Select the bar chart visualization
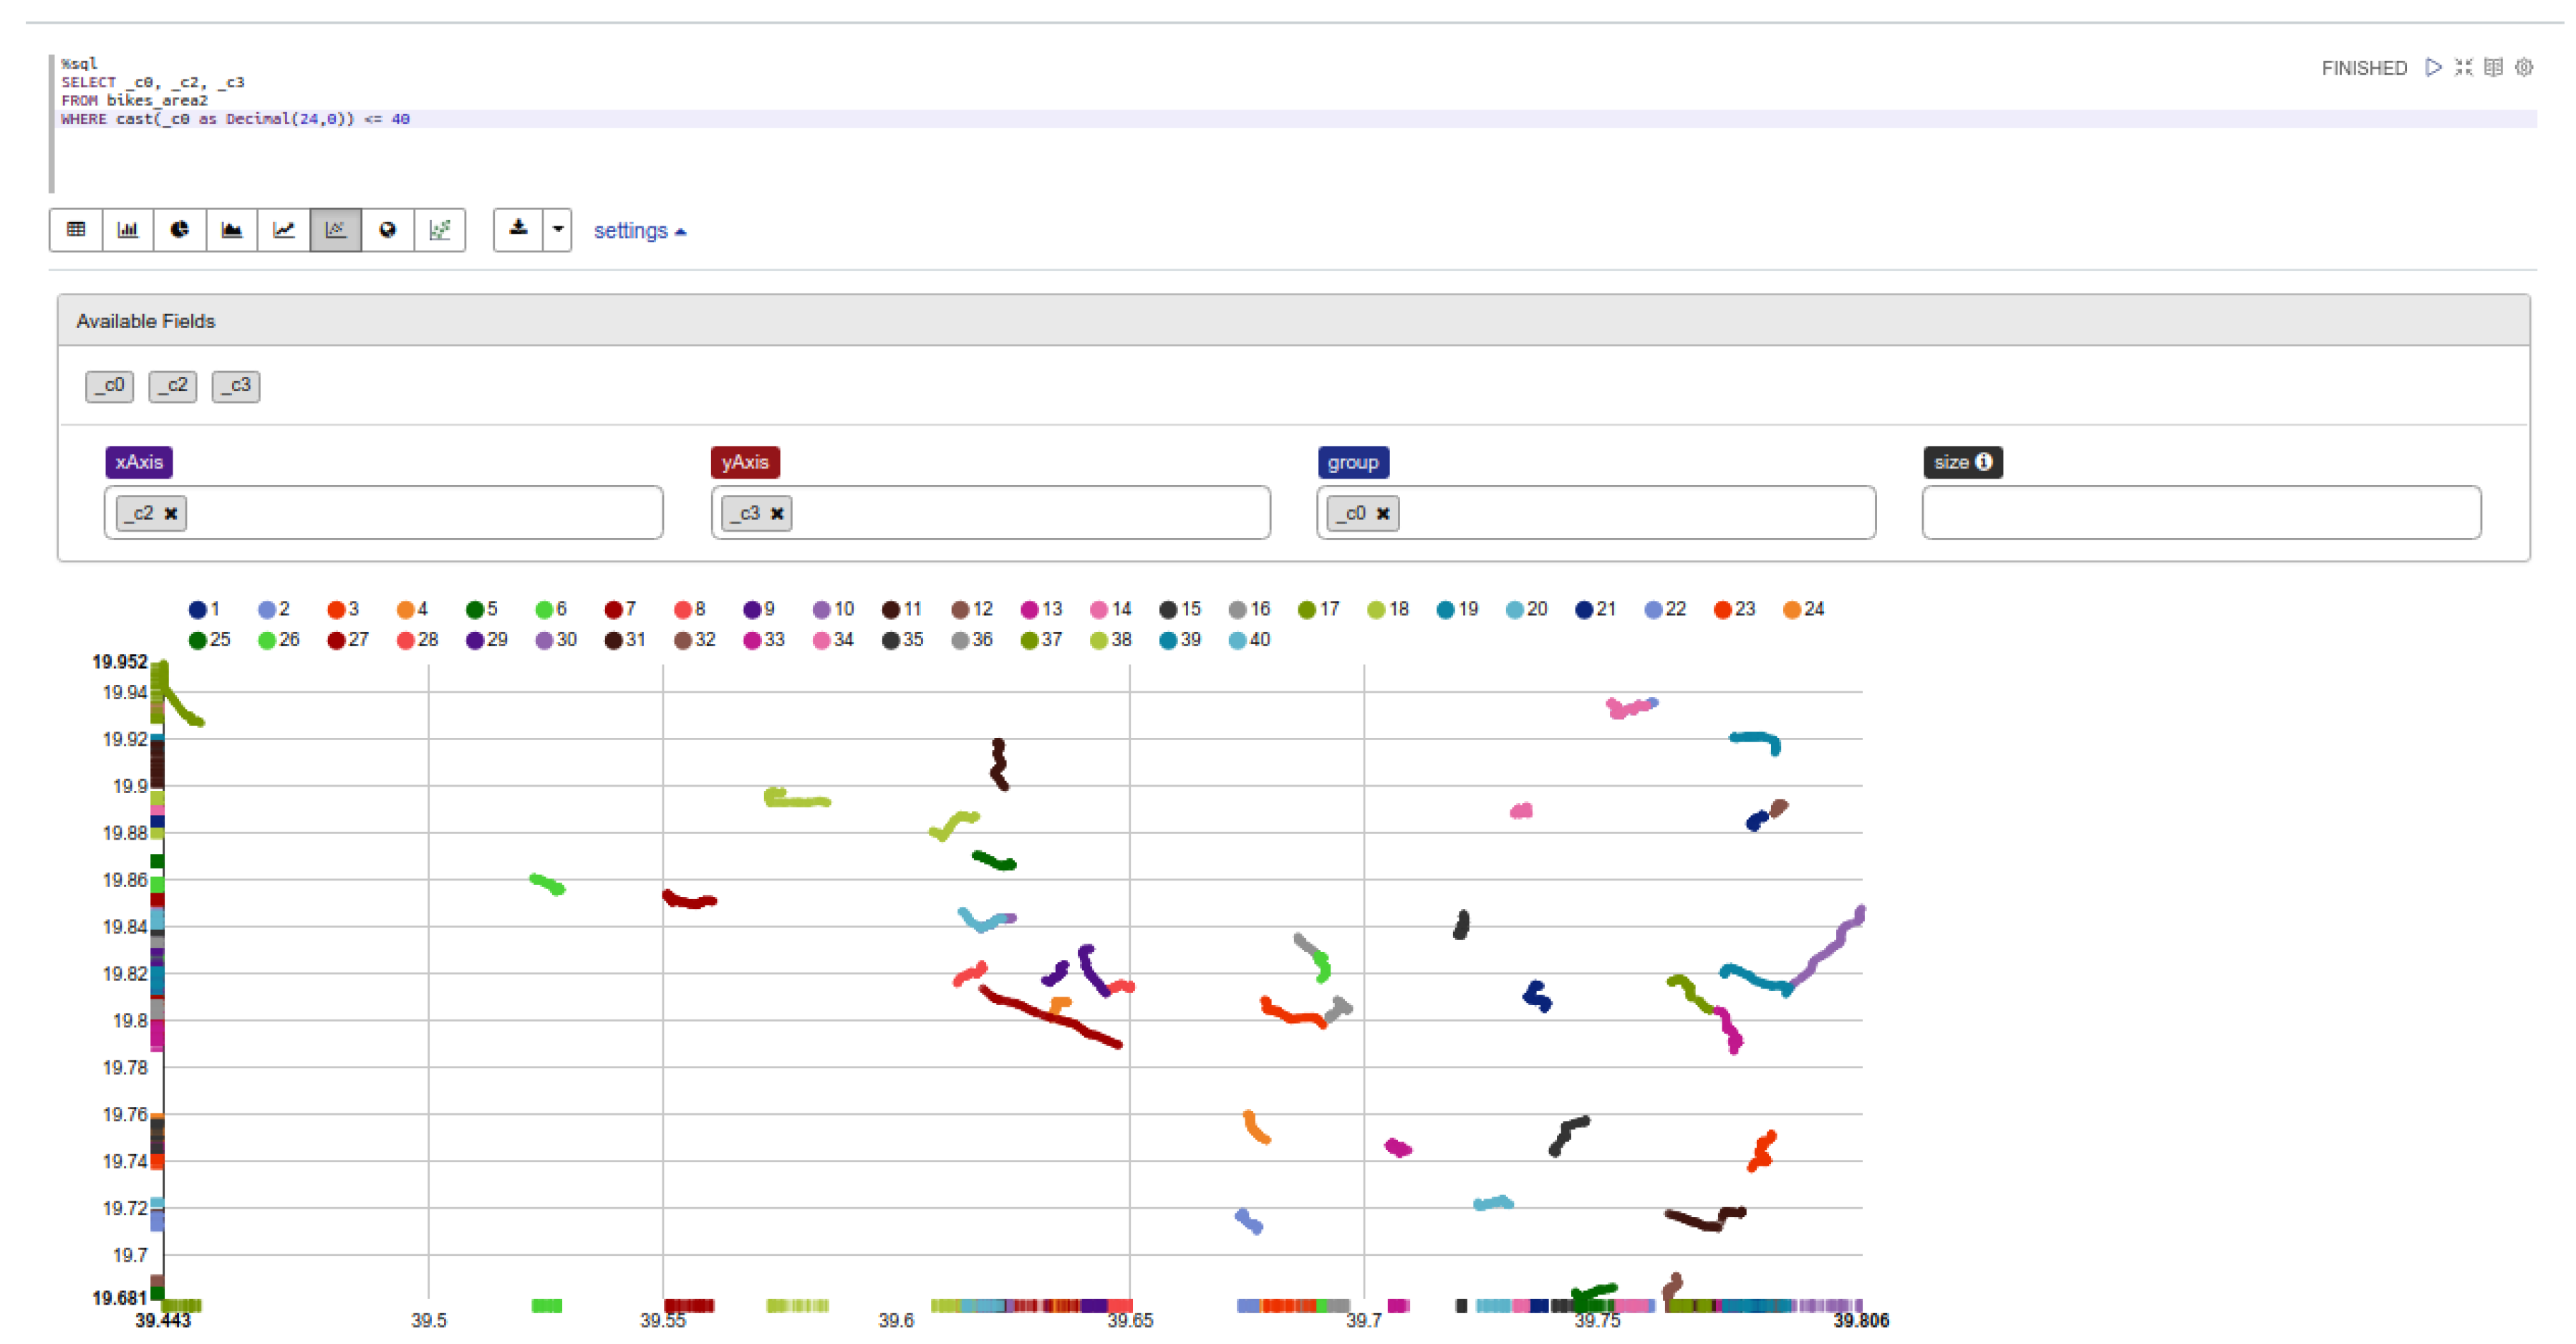 point(128,230)
